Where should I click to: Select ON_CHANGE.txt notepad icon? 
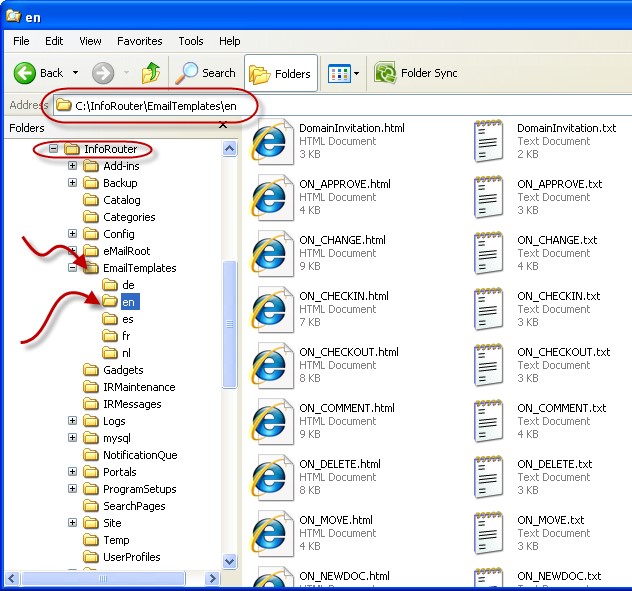click(x=489, y=253)
